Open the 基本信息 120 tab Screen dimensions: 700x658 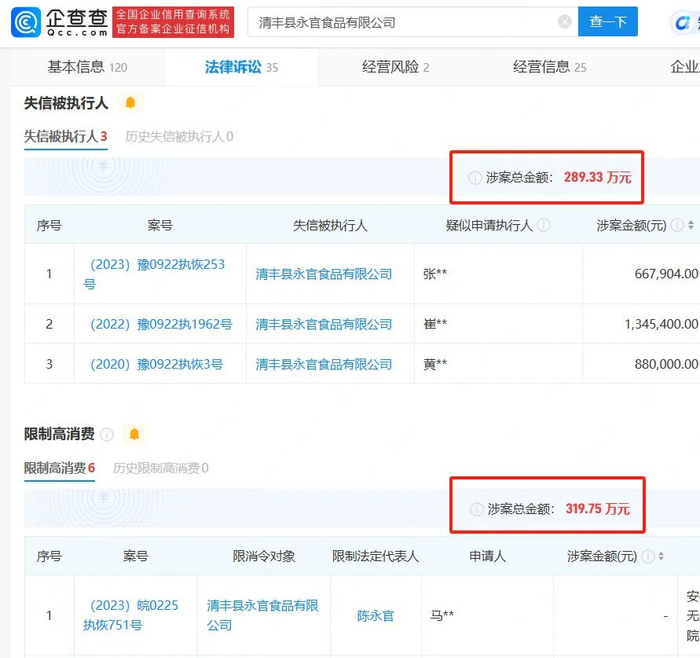88,67
